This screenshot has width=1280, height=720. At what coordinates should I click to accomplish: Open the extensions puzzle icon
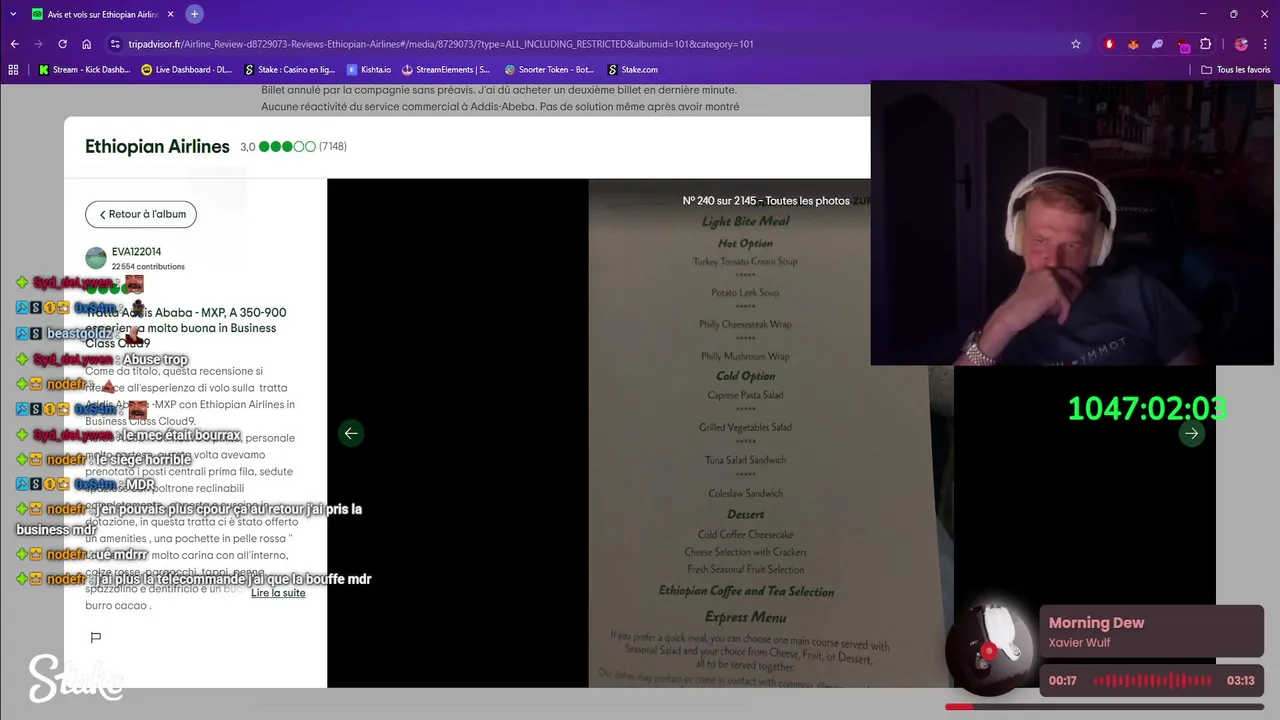click(1205, 44)
